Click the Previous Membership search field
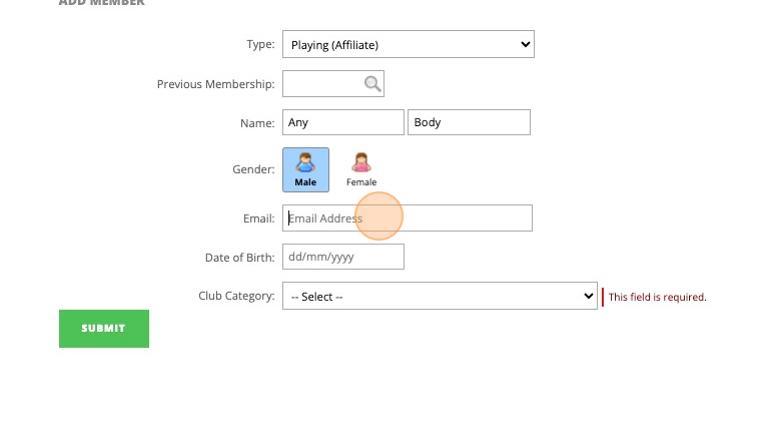The image size is (774, 434). point(322,84)
